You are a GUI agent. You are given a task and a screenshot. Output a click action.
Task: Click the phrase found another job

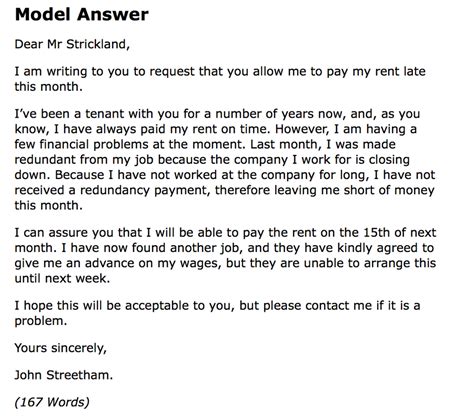click(x=188, y=248)
